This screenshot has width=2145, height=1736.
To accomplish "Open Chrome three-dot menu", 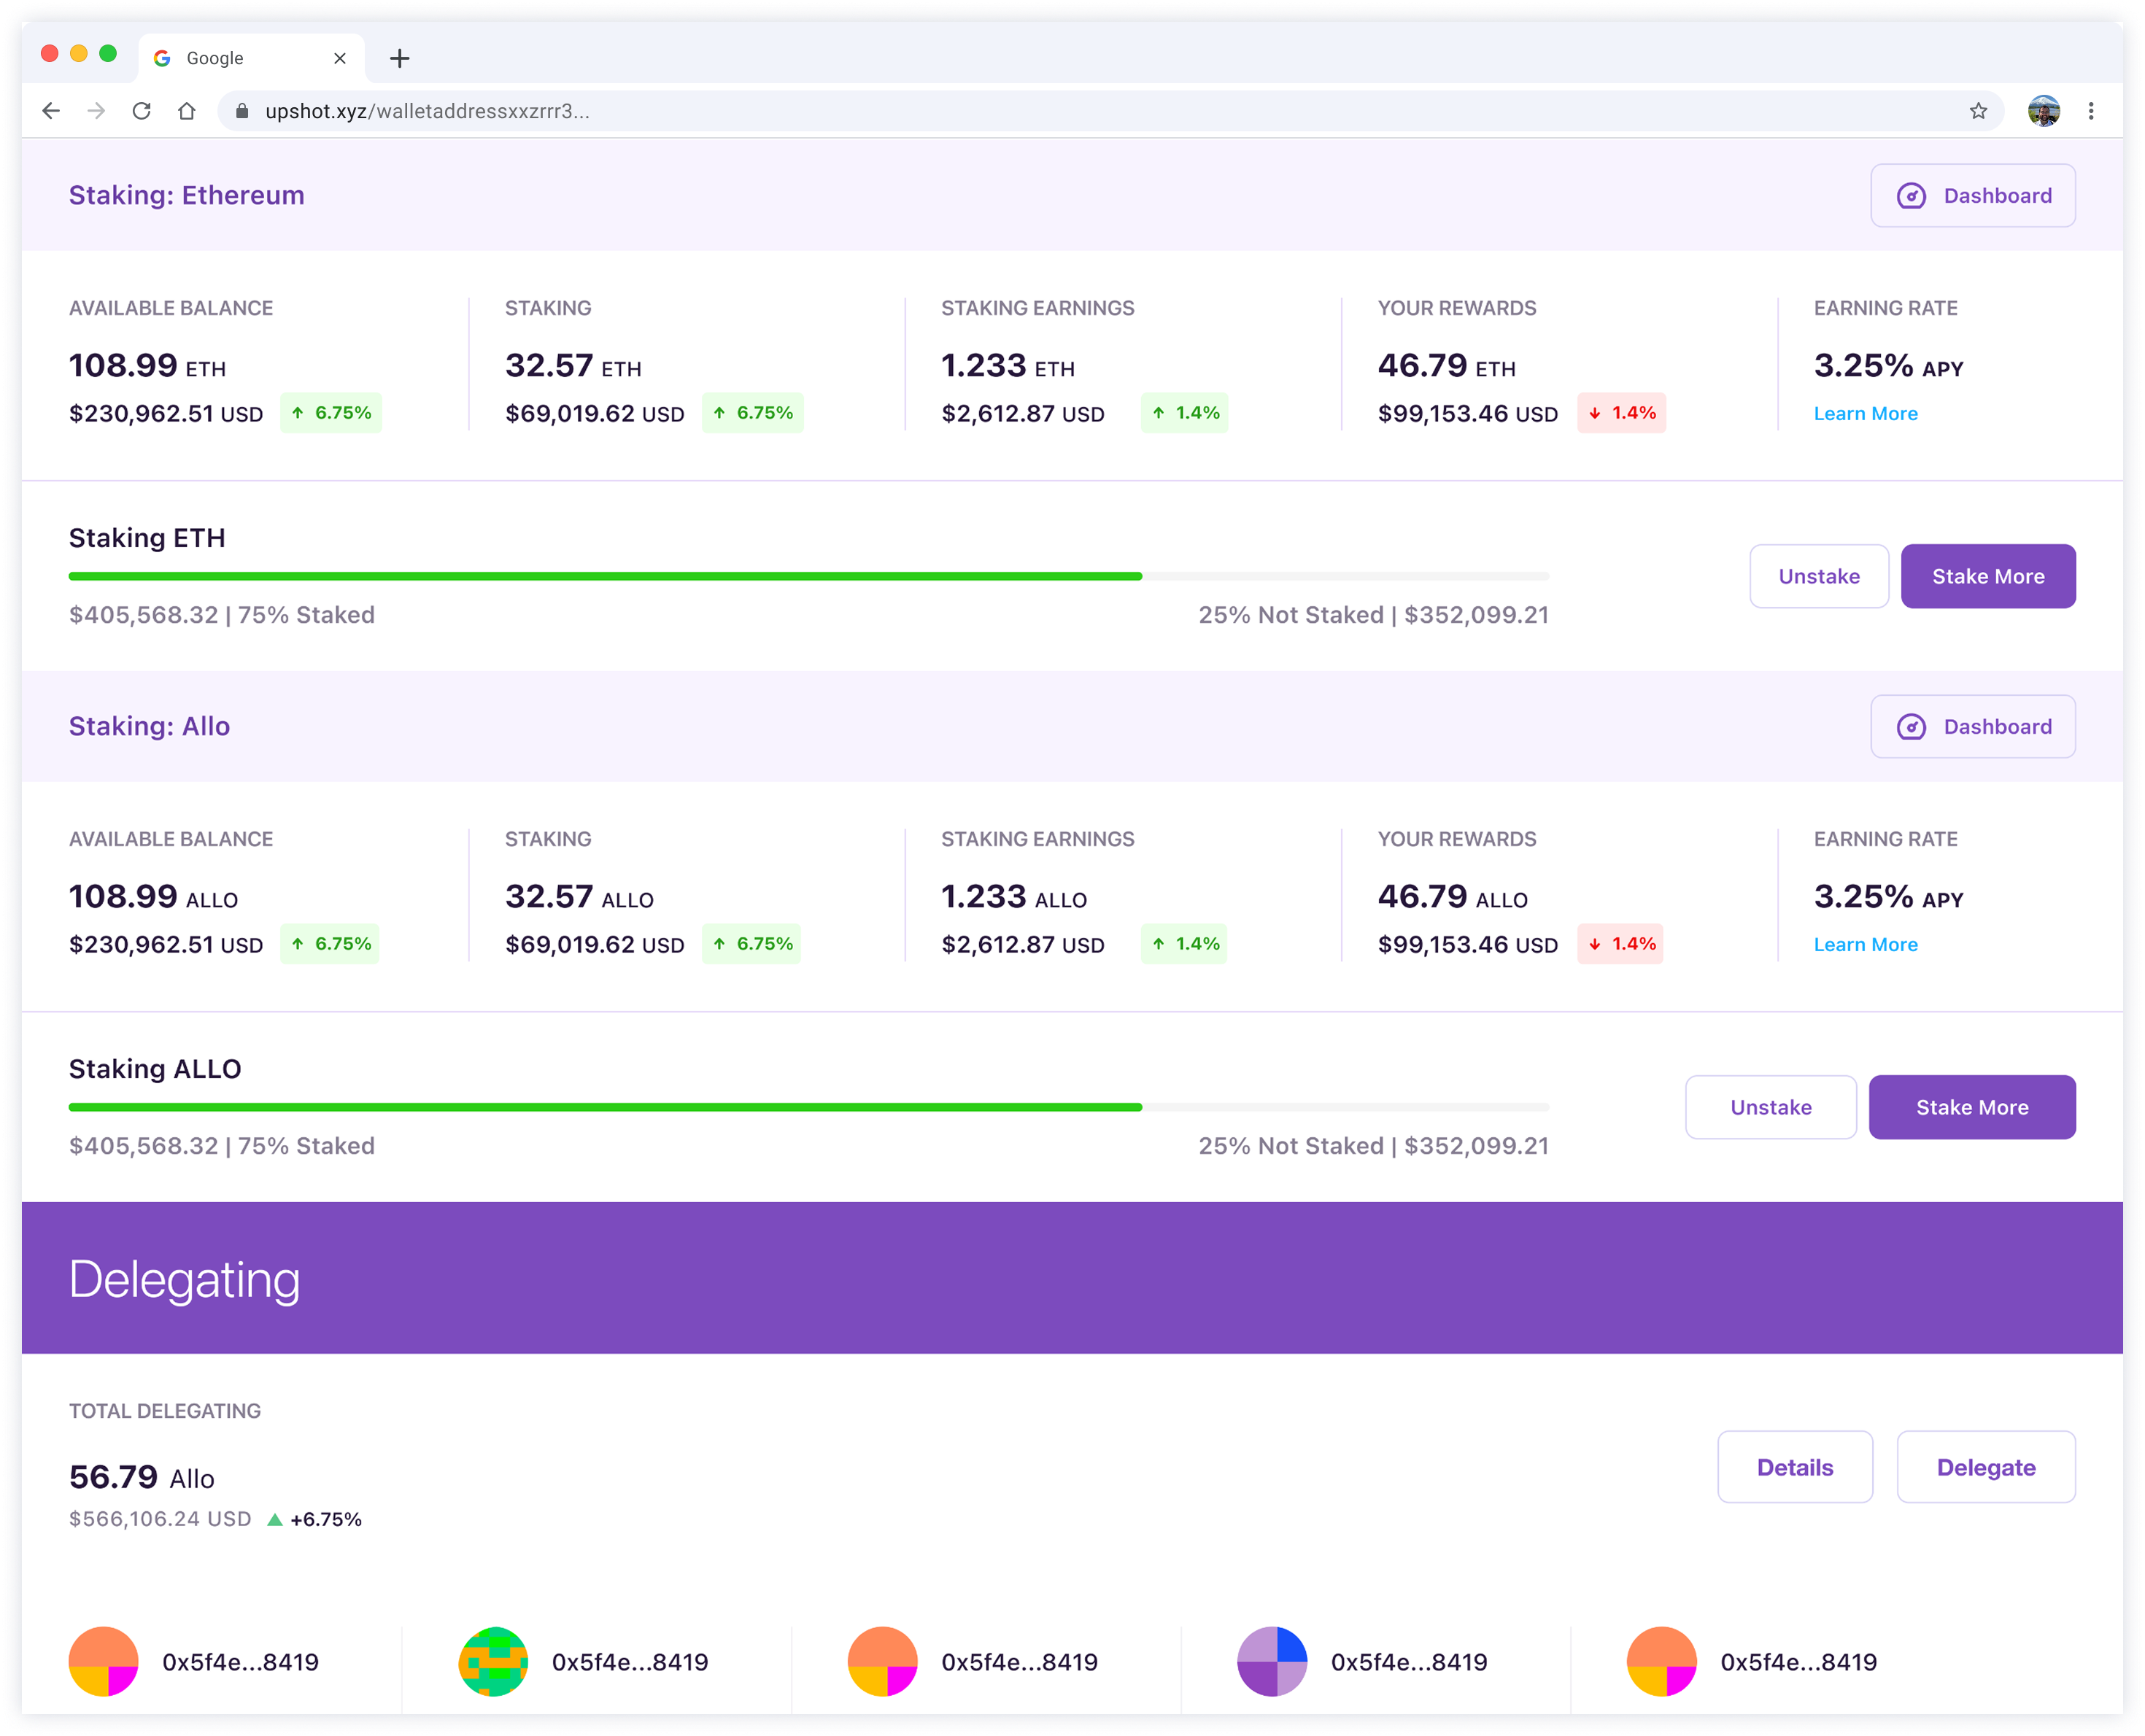I will pos(2091,111).
